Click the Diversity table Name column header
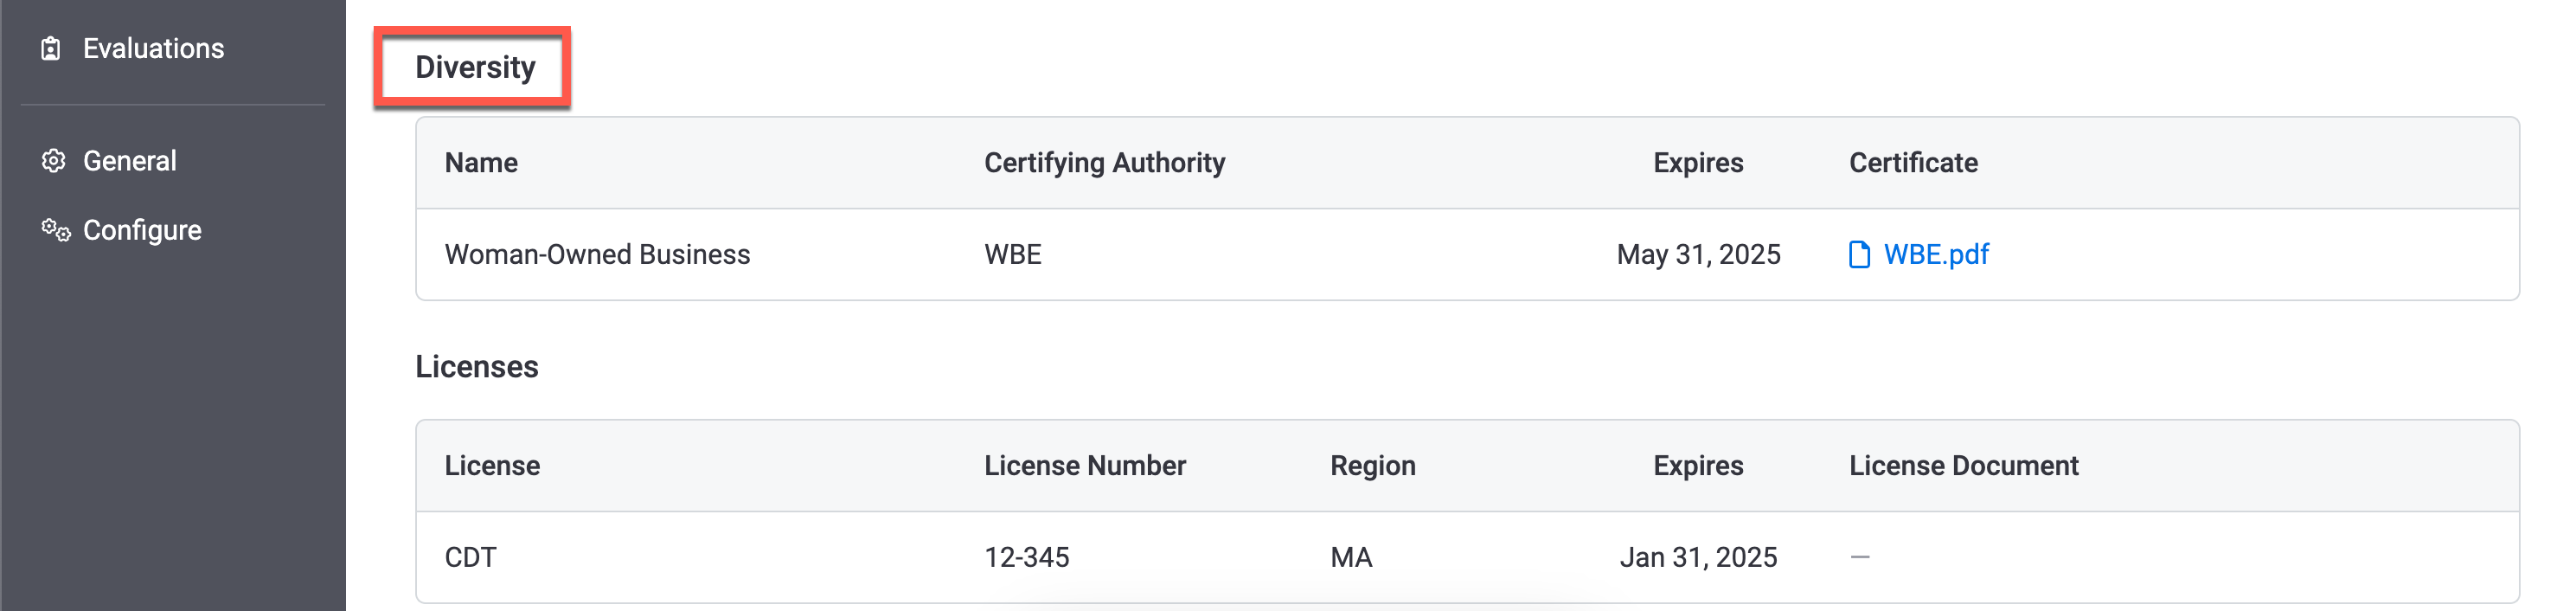This screenshot has width=2576, height=611. point(481,163)
